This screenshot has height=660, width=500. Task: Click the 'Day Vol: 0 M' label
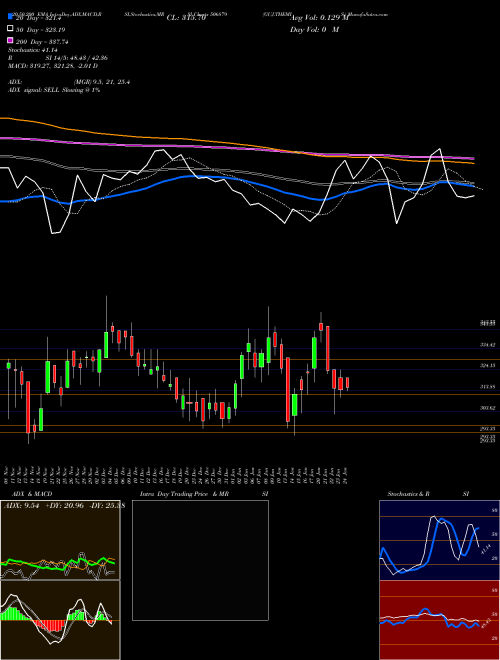tap(314, 30)
